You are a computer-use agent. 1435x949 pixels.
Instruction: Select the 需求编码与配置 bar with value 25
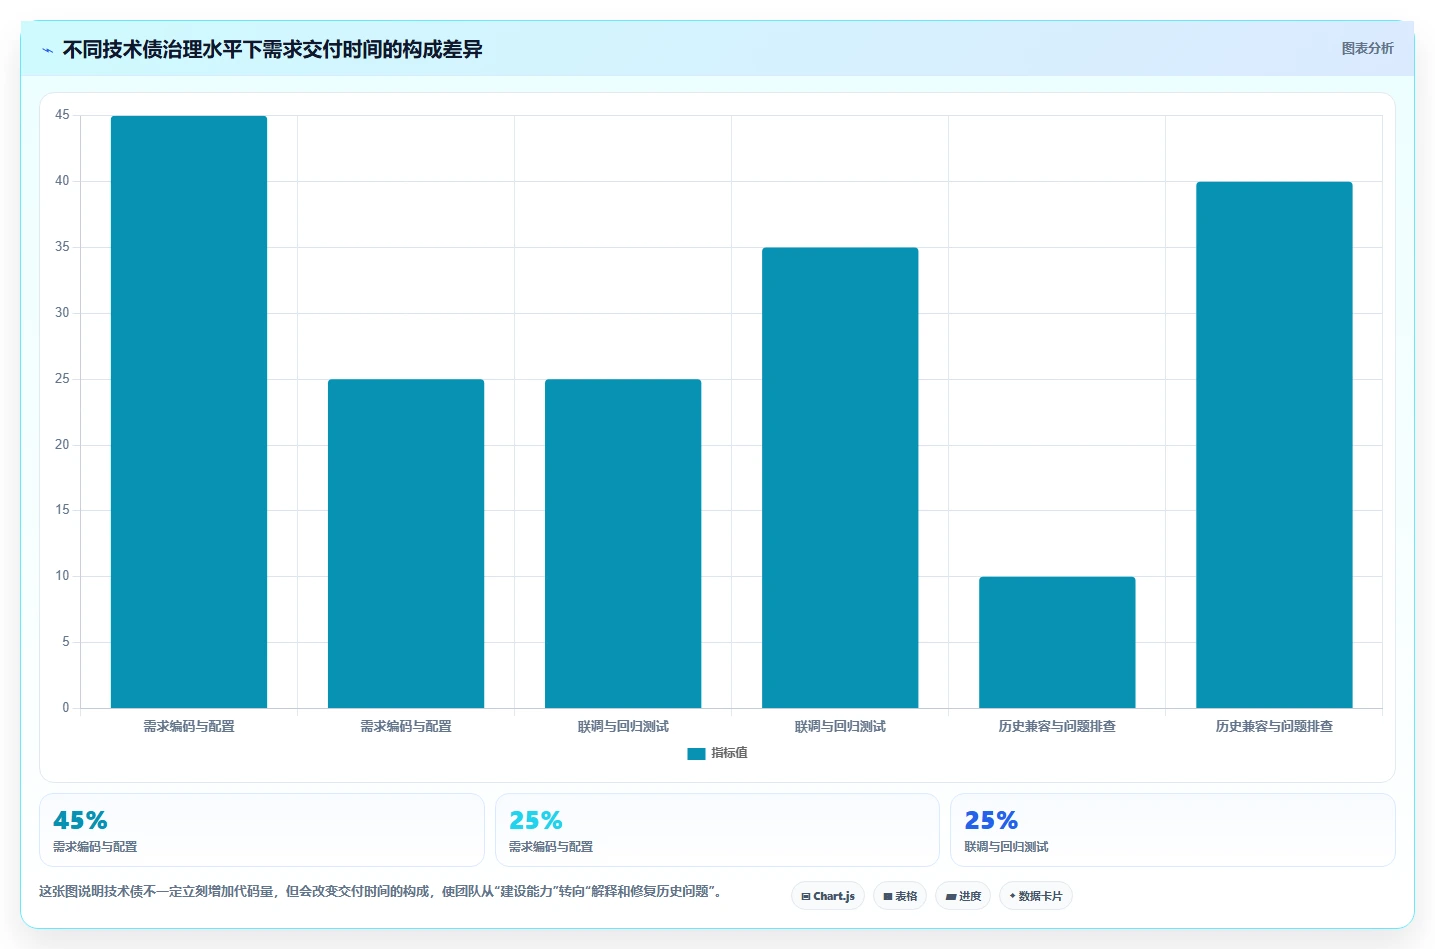click(406, 544)
